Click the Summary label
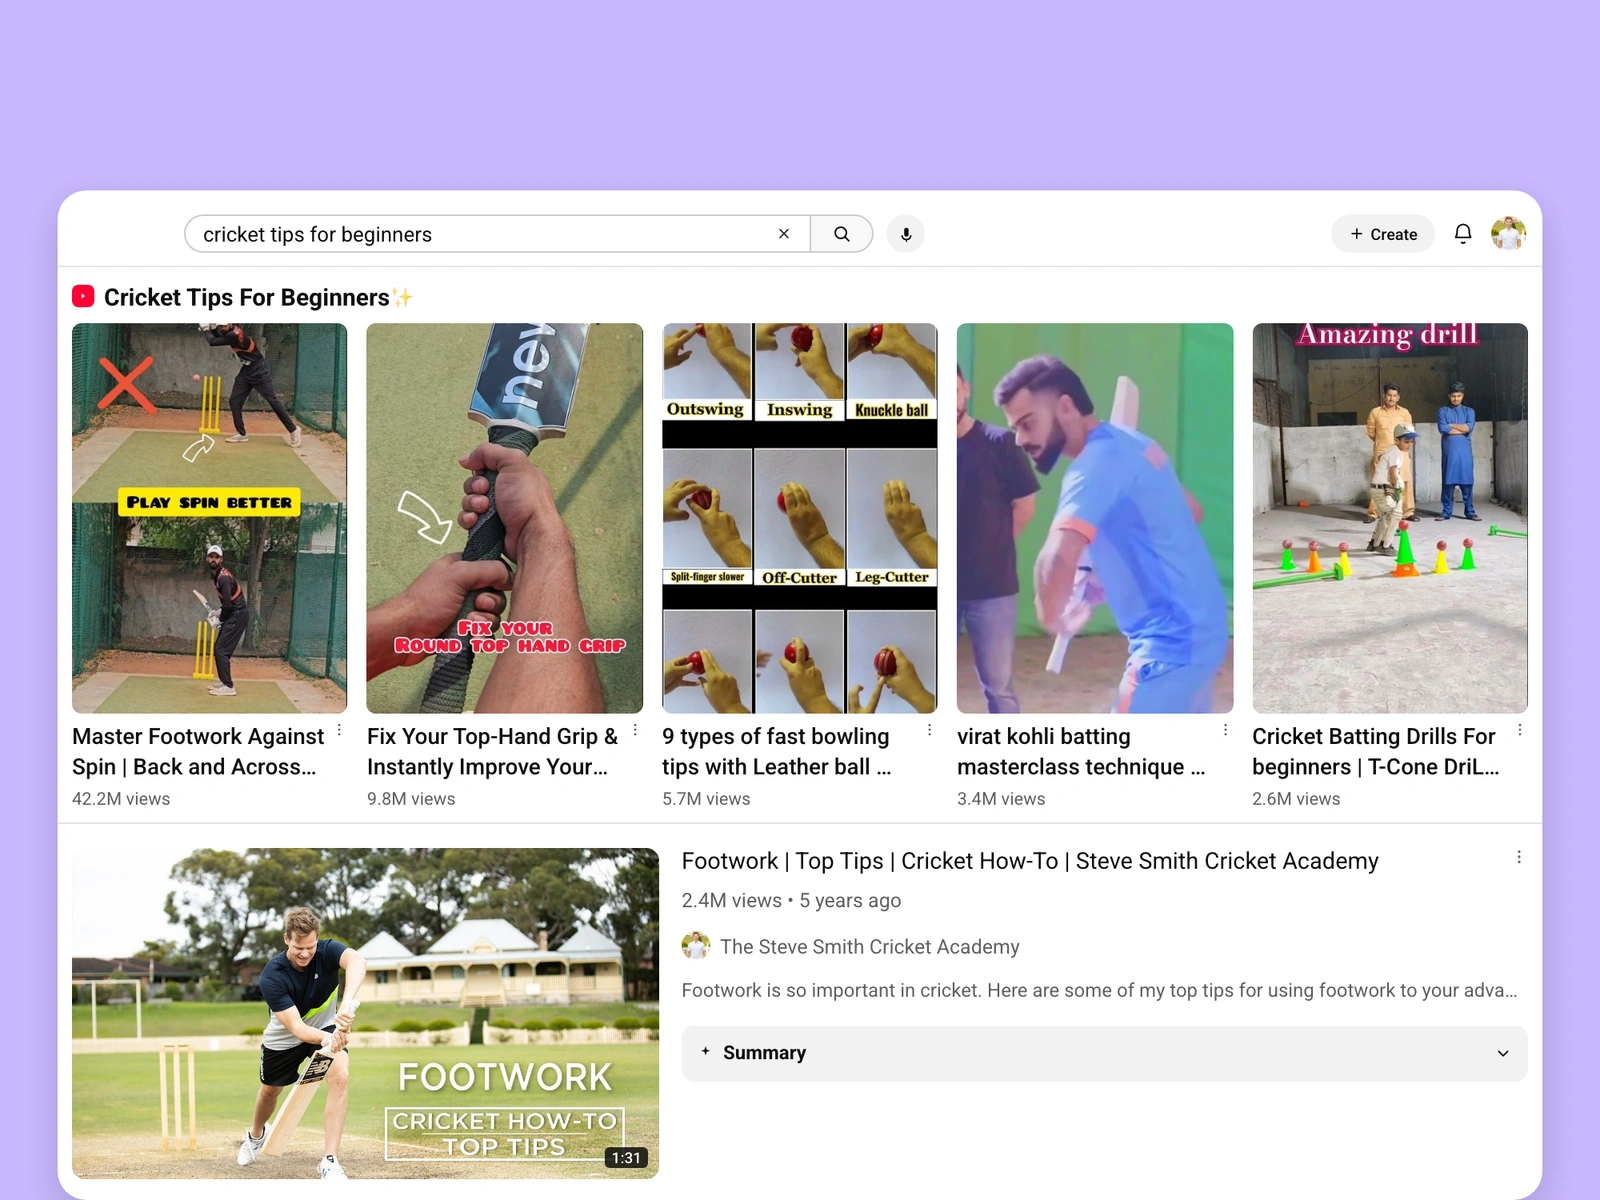The image size is (1600, 1200). coord(764,1053)
